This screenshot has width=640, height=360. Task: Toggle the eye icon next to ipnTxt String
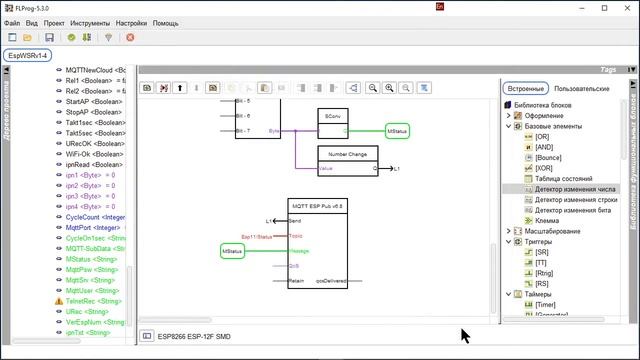click(x=59, y=333)
